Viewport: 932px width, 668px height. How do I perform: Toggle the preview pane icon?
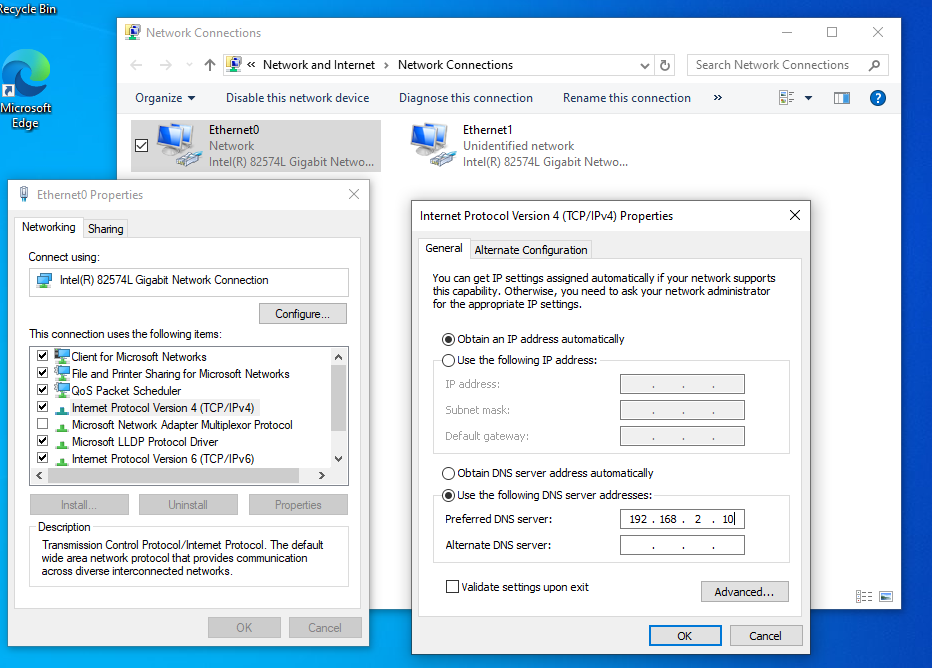[x=841, y=98]
